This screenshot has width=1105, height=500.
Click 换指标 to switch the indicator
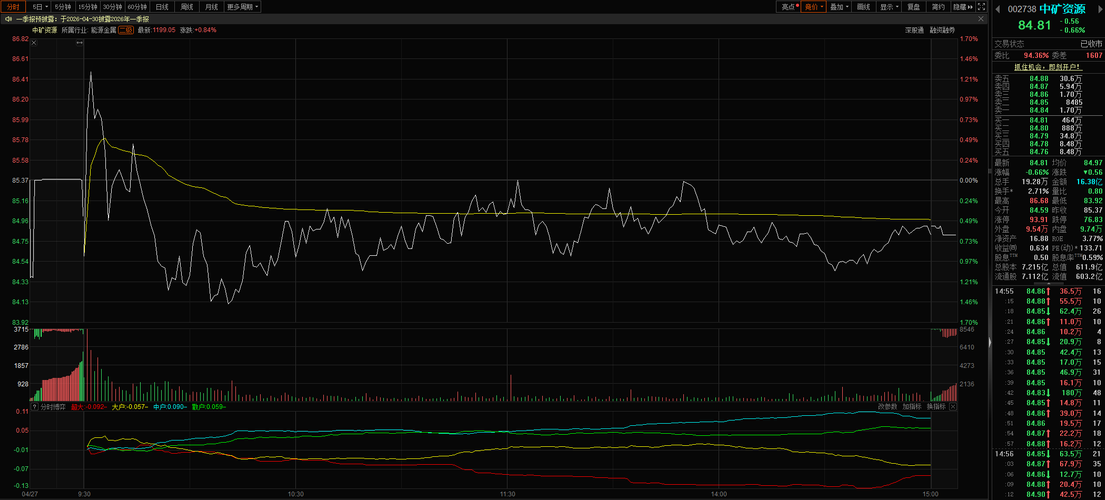click(x=936, y=406)
